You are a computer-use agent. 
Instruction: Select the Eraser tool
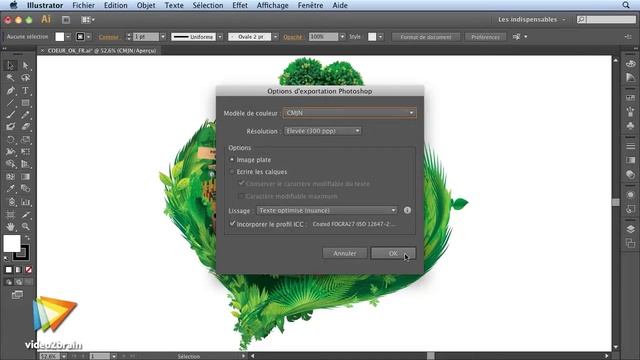(25, 127)
